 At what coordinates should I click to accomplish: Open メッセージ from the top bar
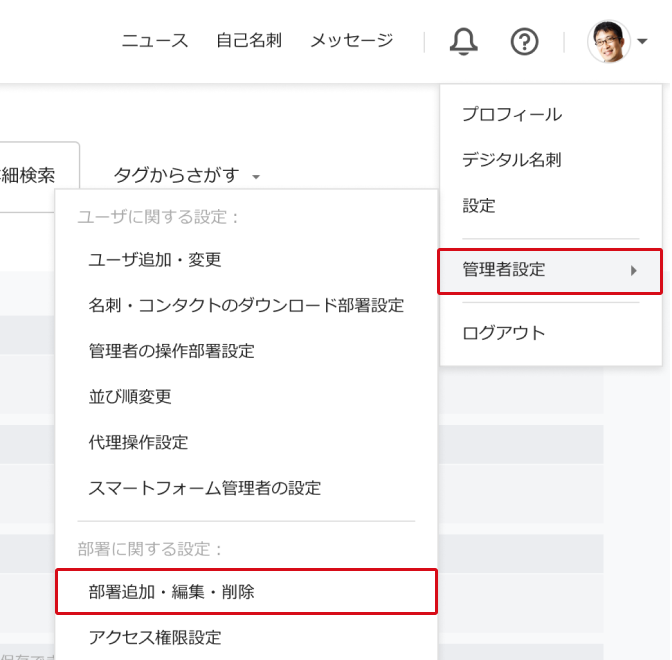click(x=351, y=41)
